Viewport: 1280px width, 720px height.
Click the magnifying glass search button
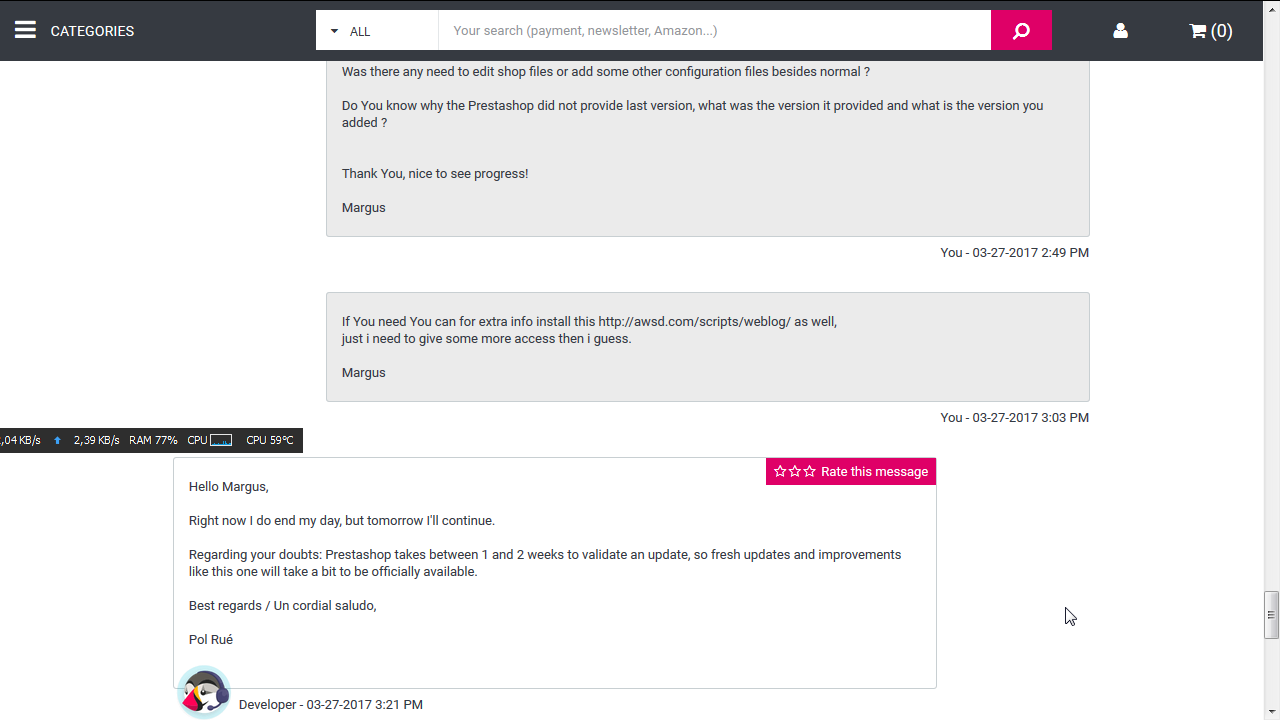click(x=1021, y=30)
